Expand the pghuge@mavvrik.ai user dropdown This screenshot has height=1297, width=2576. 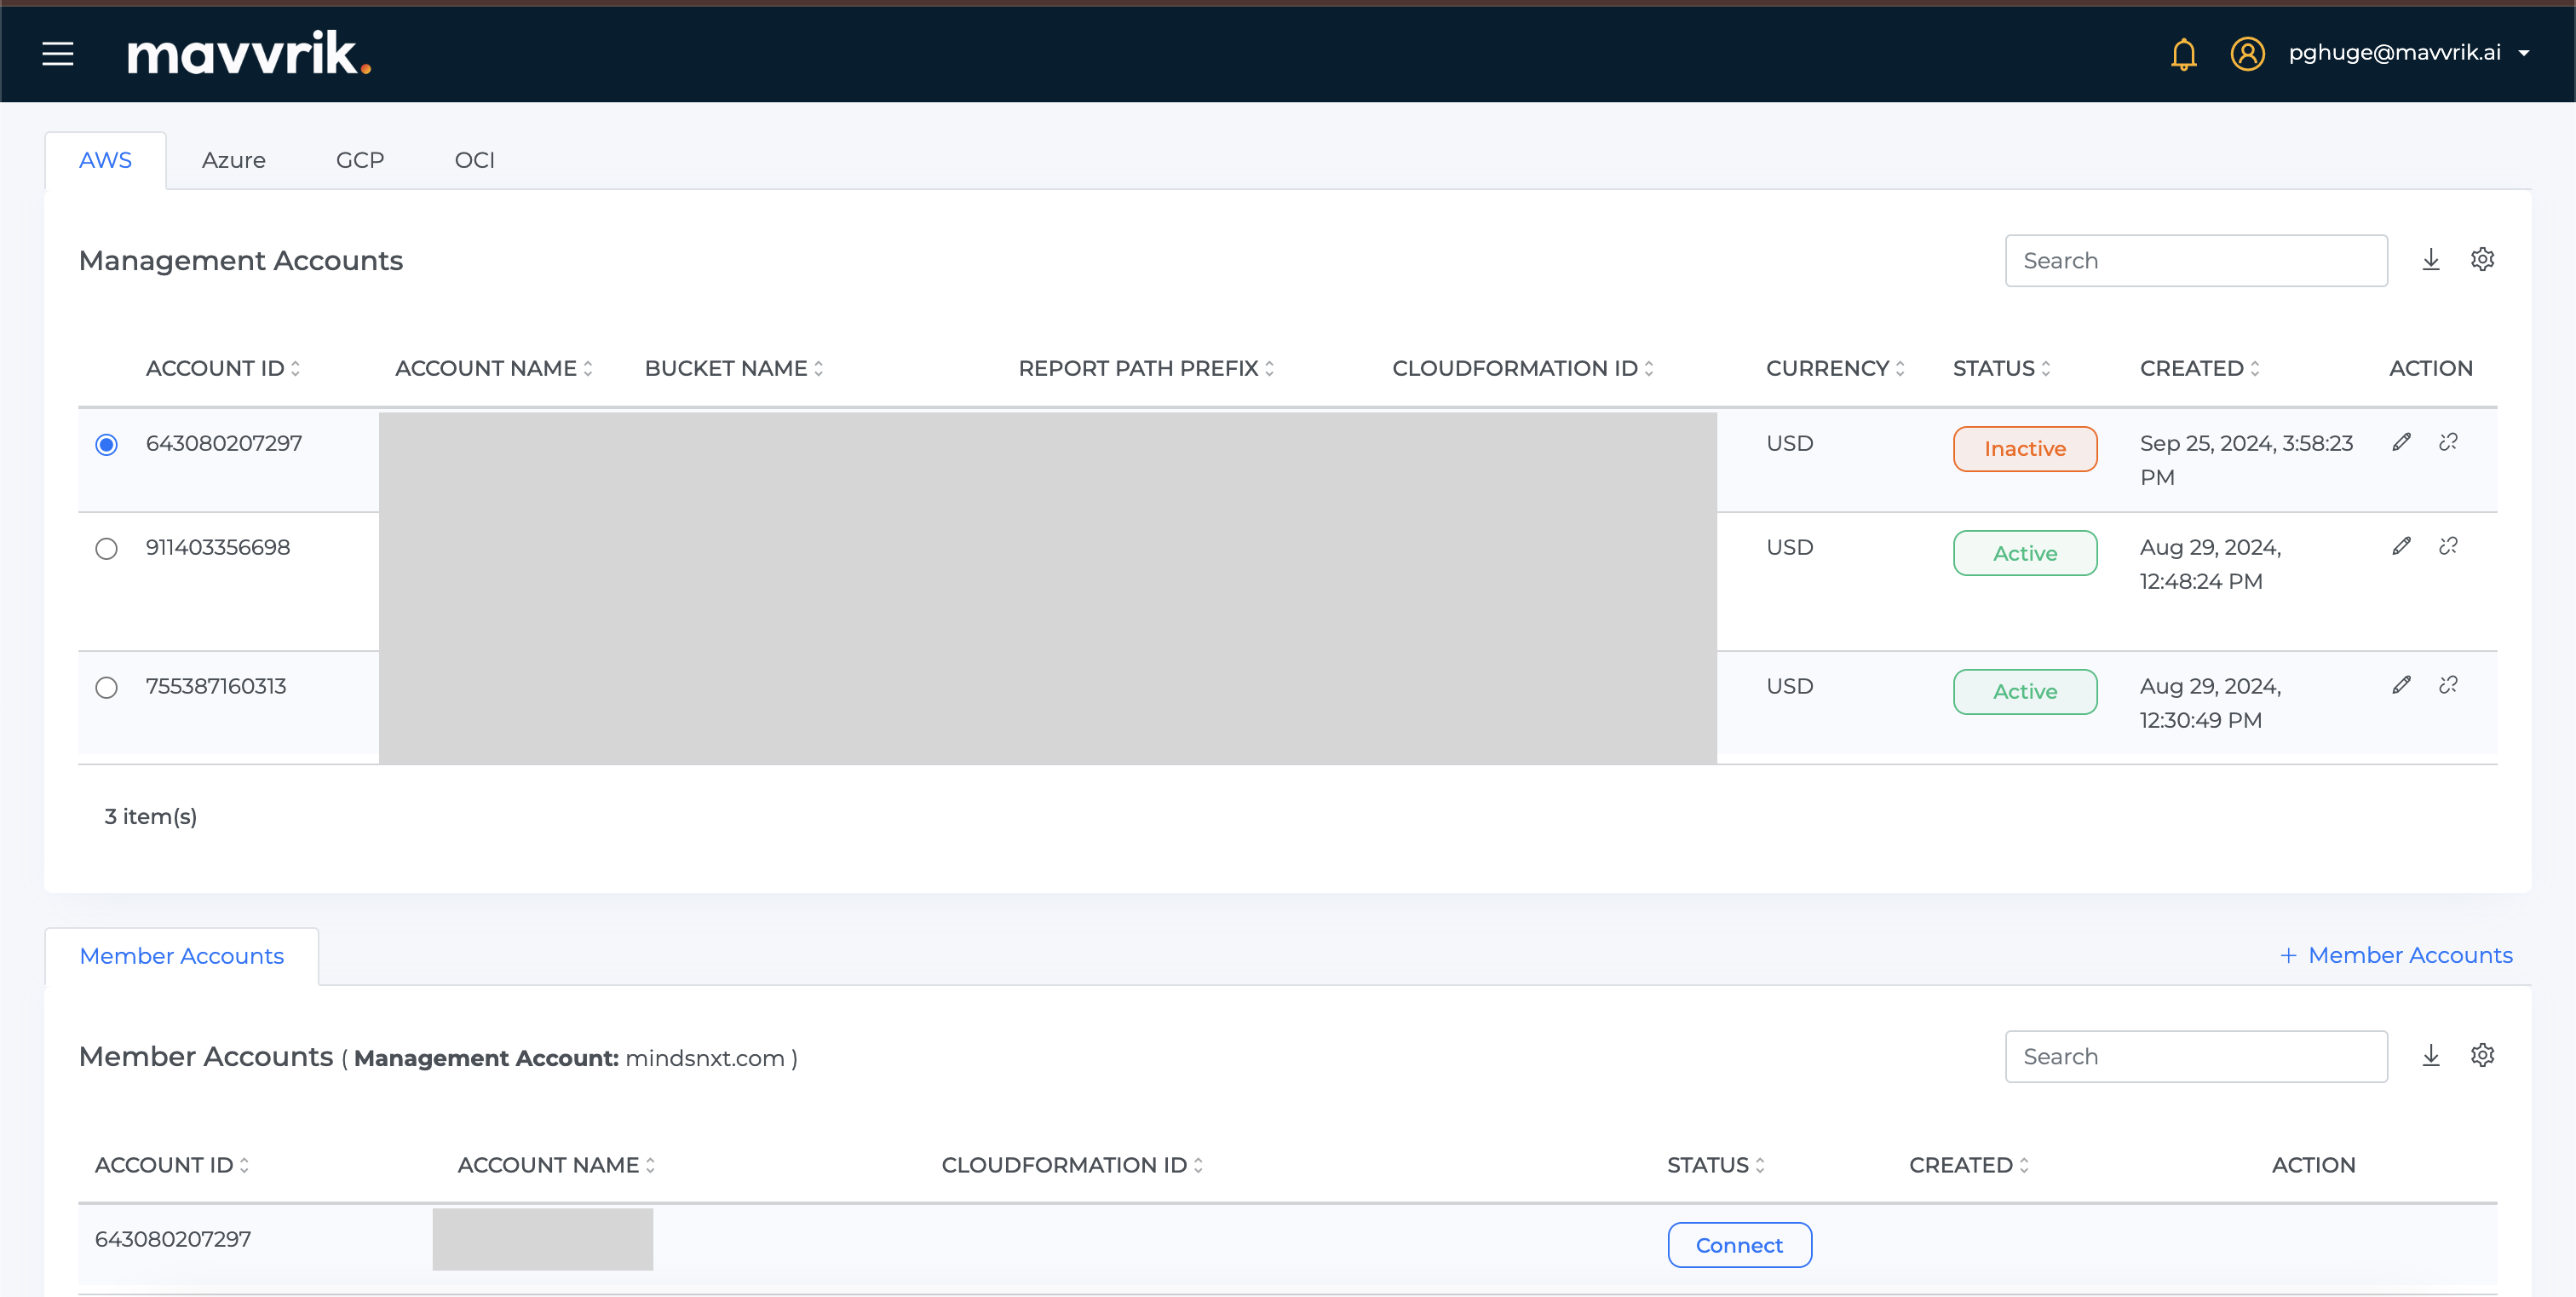coord(2523,53)
